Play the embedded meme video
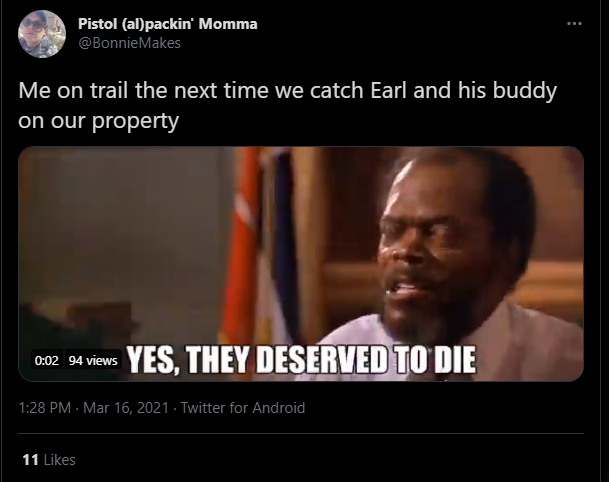The width and height of the screenshot is (609, 482). [x=301, y=264]
